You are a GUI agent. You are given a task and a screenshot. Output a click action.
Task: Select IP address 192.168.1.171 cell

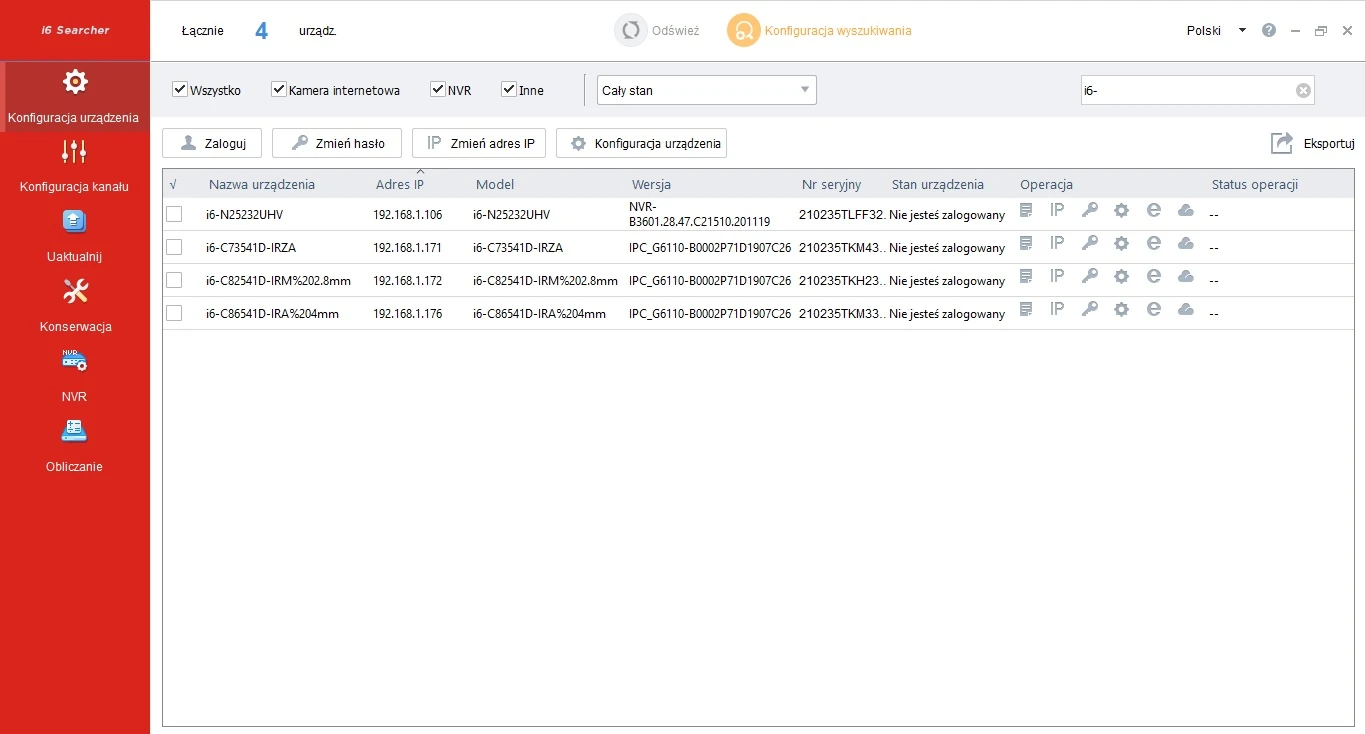click(x=408, y=248)
